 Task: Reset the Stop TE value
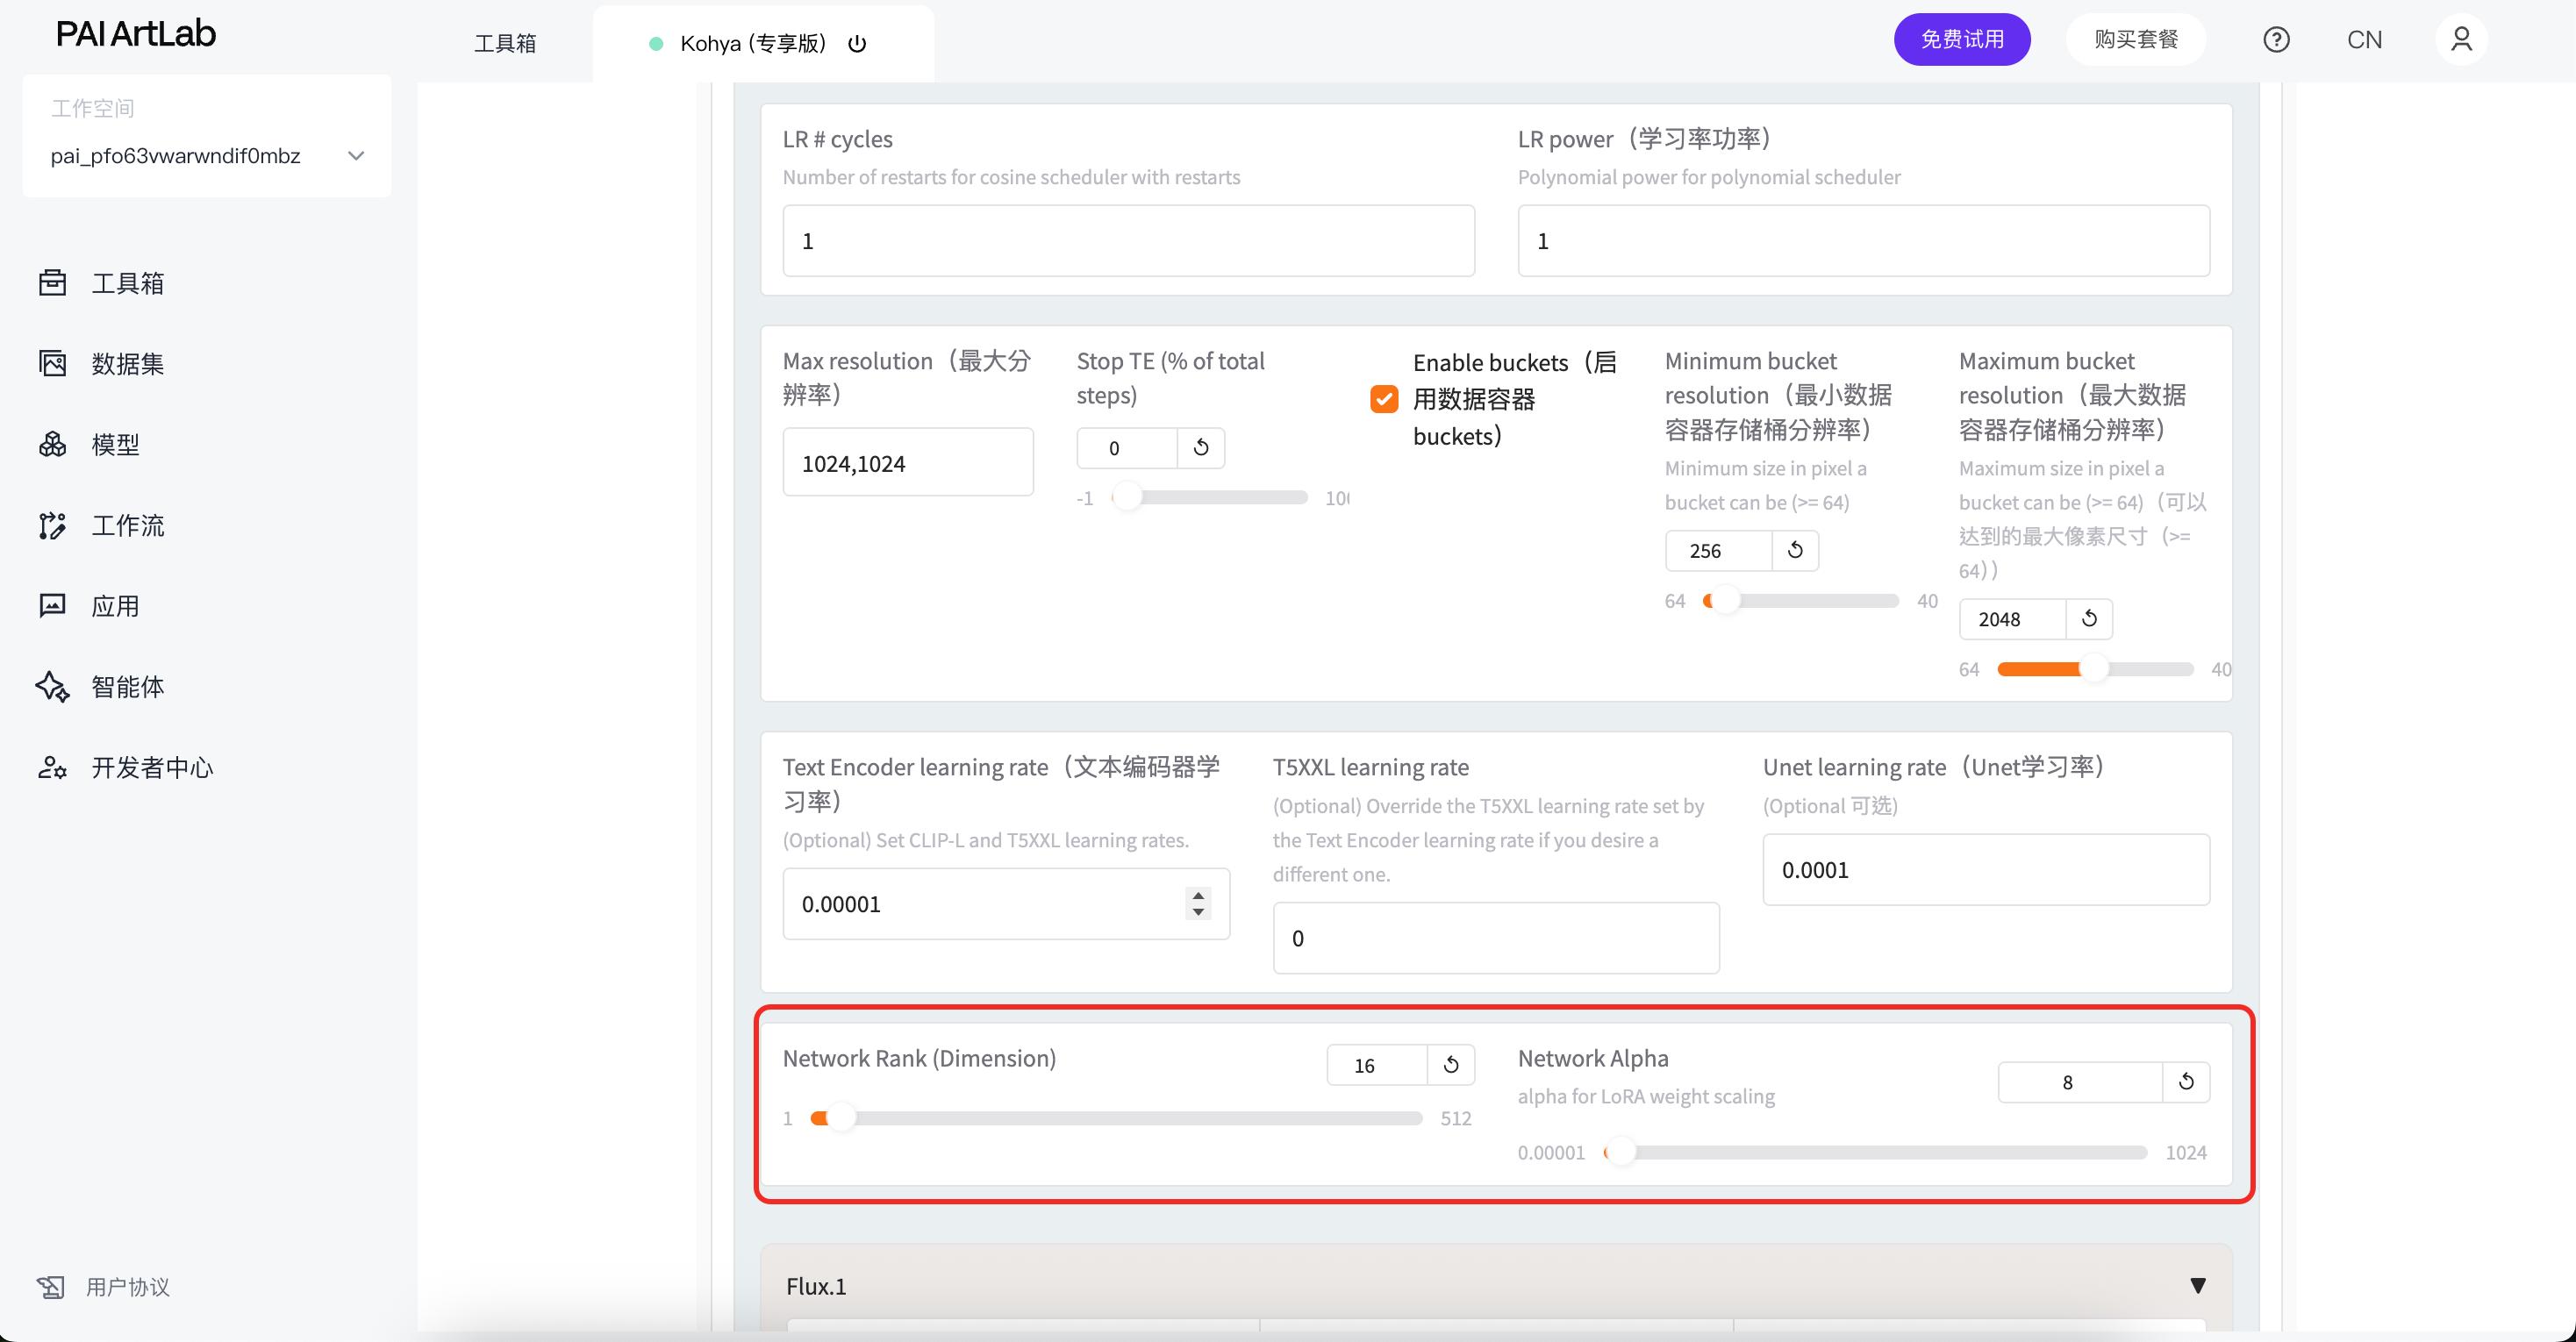[1201, 448]
